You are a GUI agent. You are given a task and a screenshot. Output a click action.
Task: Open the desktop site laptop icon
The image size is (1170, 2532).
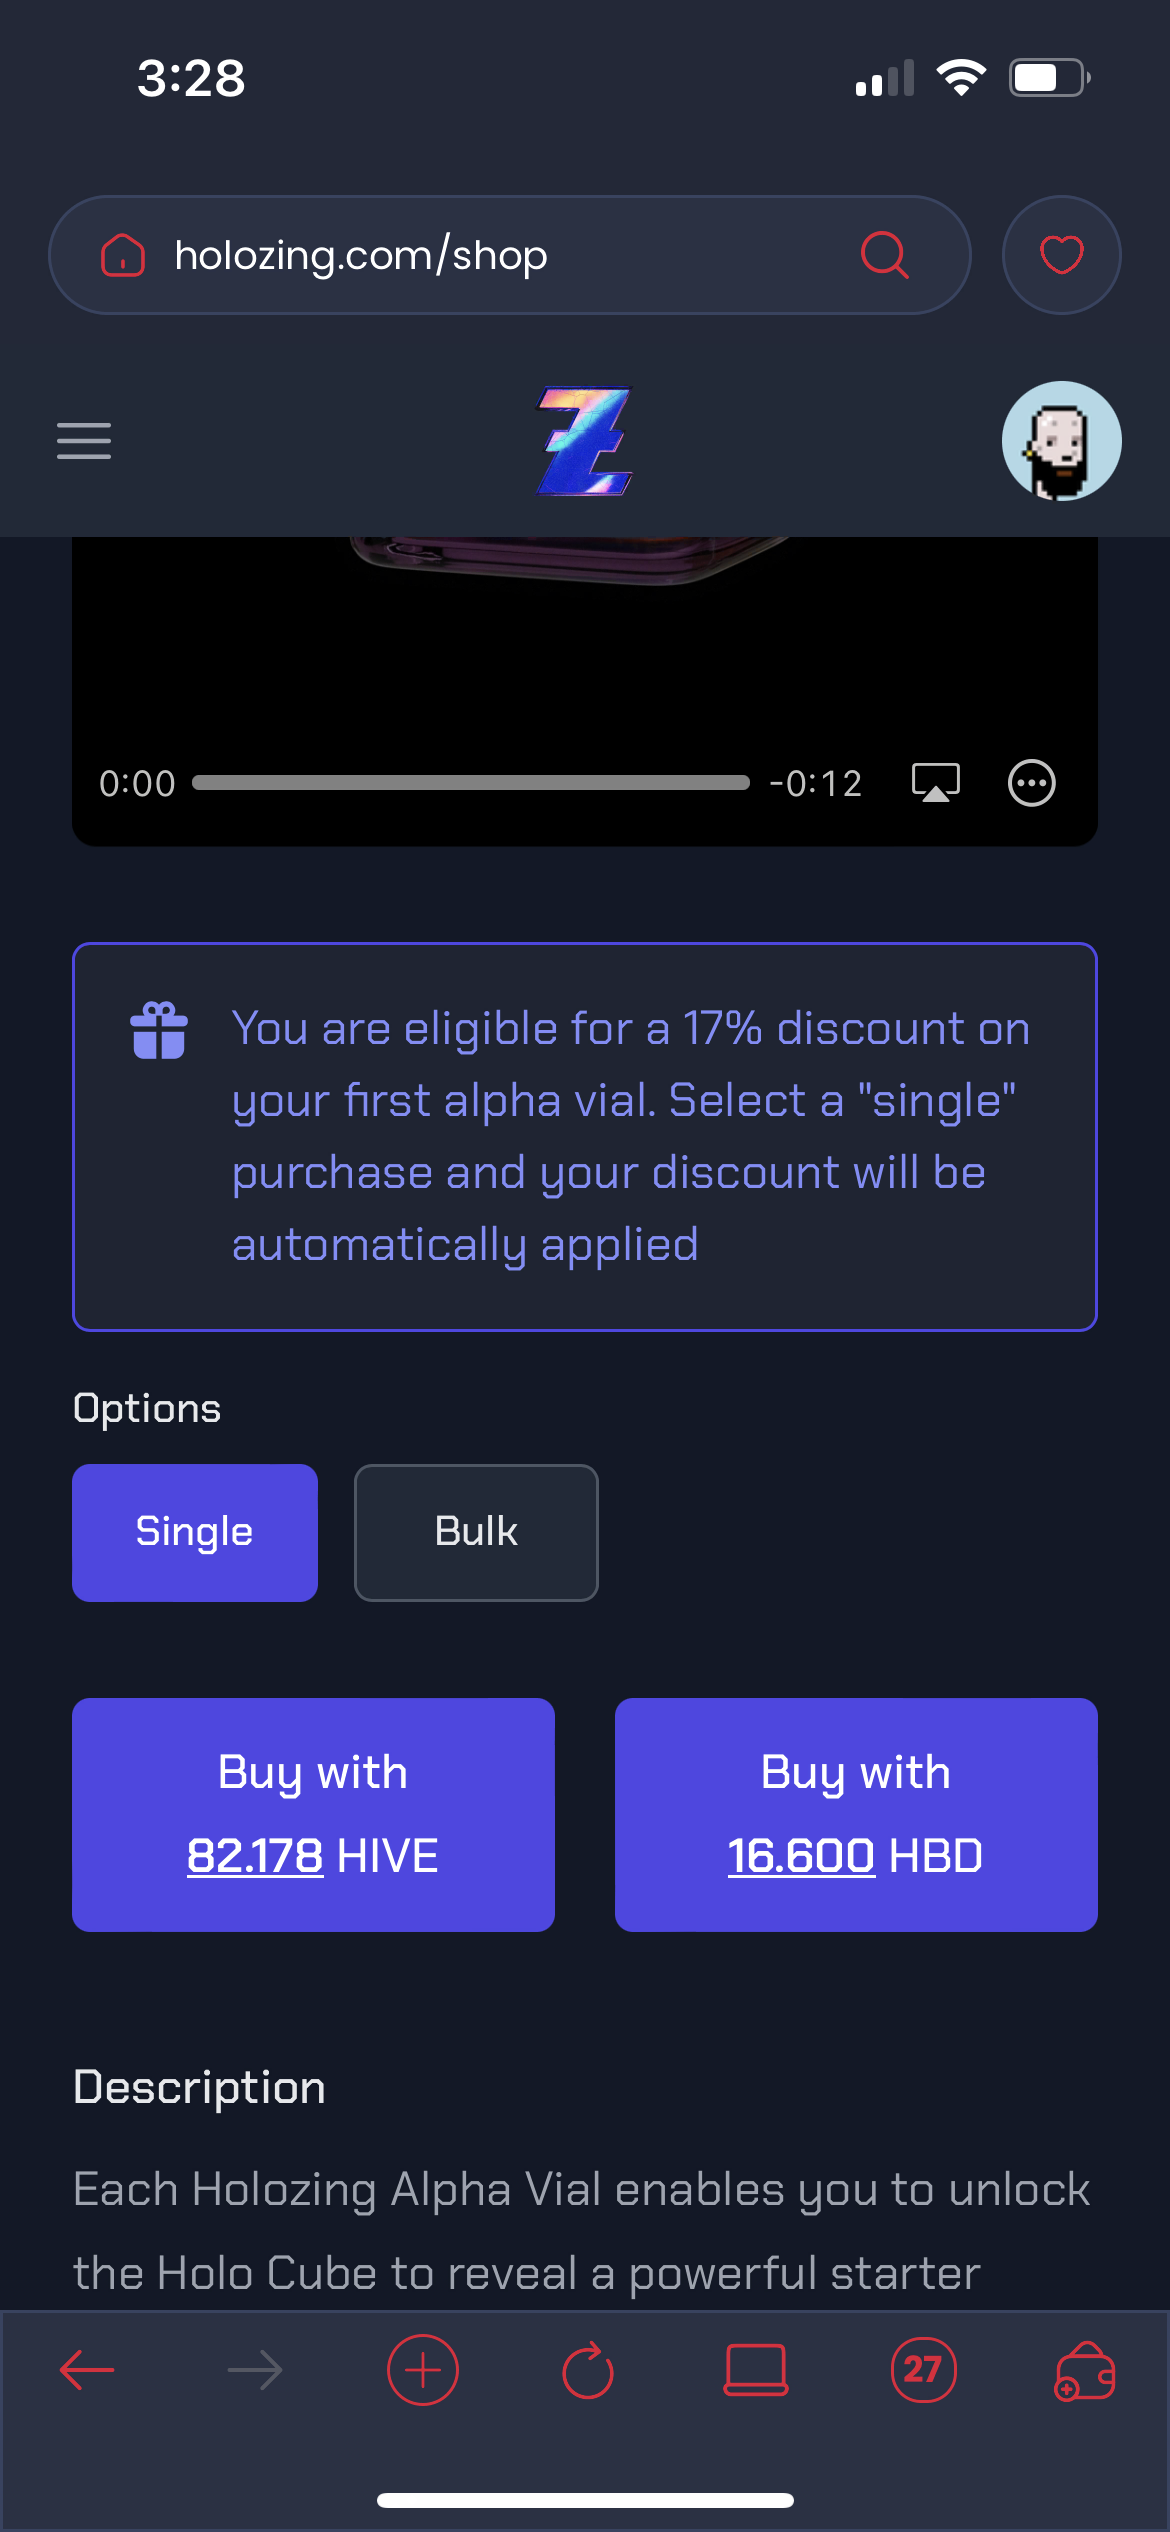click(756, 2370)
